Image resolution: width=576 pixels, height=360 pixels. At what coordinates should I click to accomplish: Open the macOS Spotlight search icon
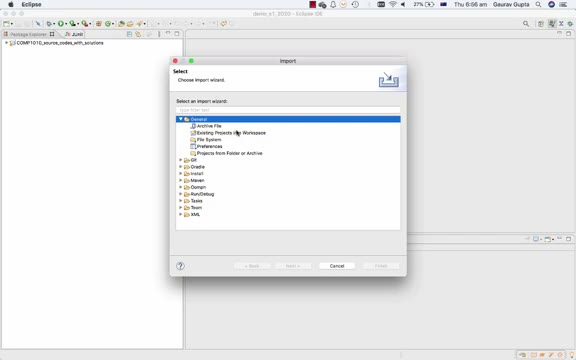538,4
